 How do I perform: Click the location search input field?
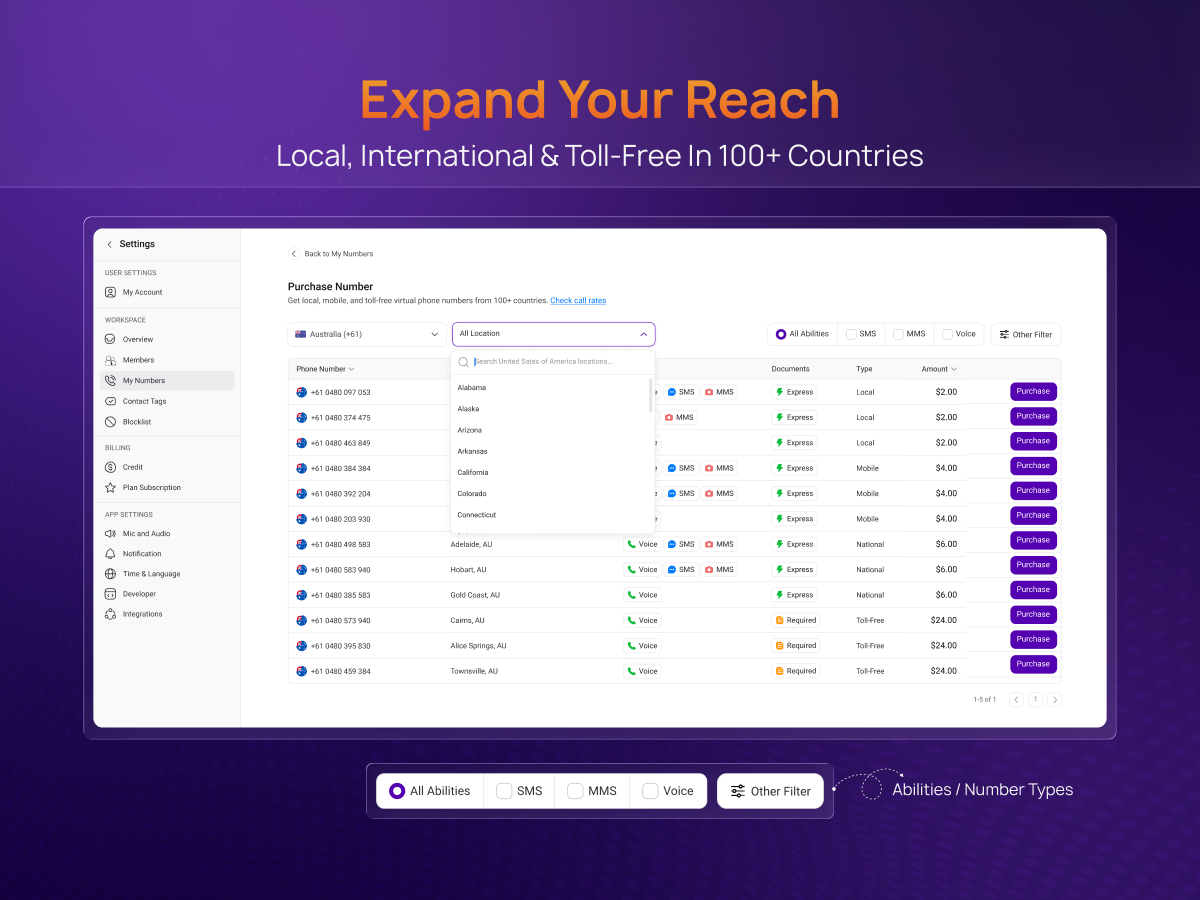553,362
